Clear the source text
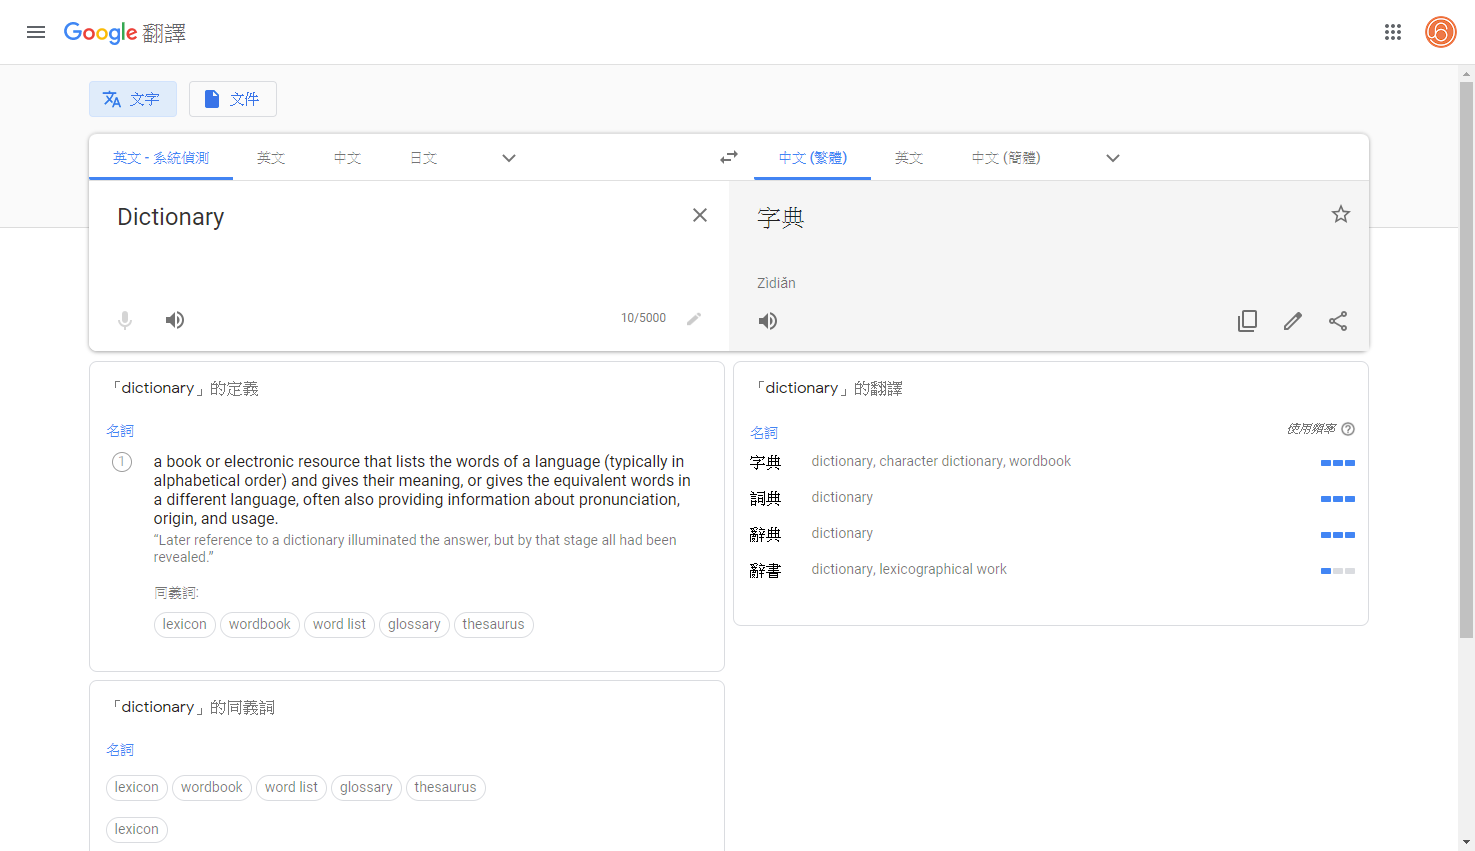This screenshot has height=851, width=1475. tap(700, 215)
